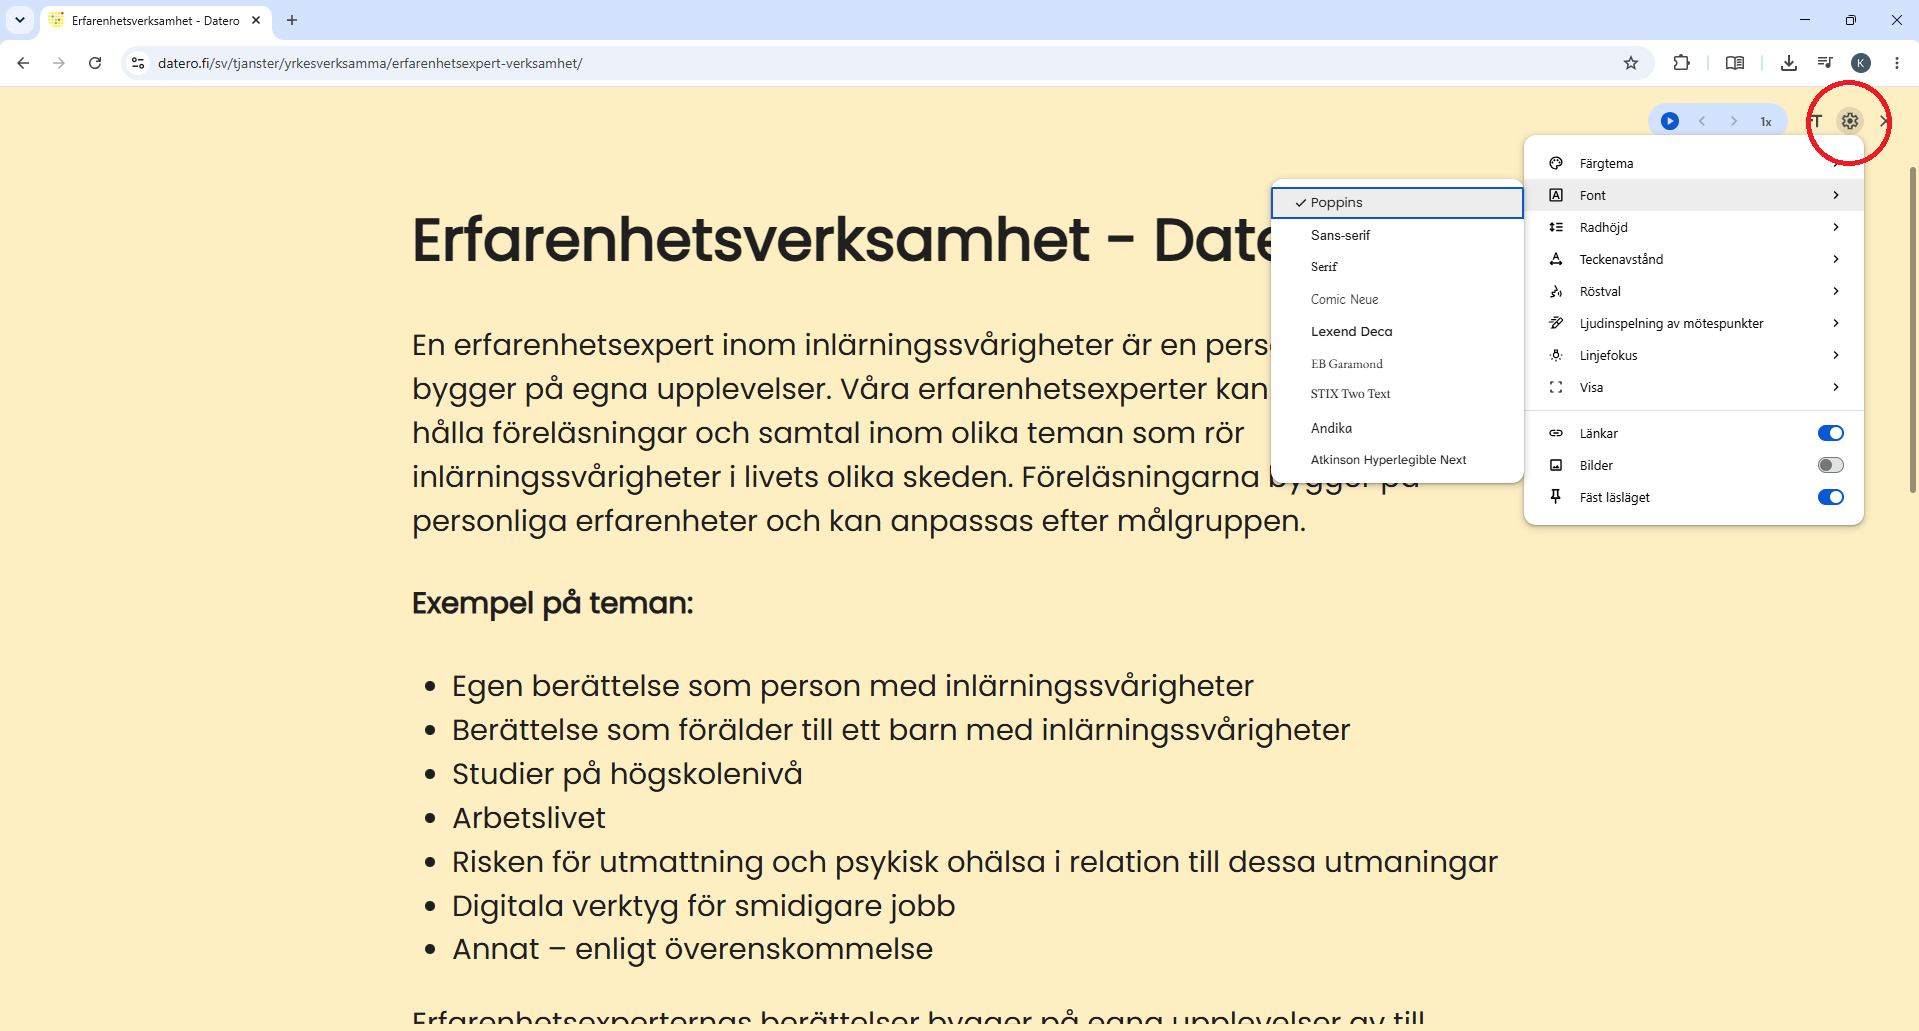Open the Röstval submenu

1693,291
